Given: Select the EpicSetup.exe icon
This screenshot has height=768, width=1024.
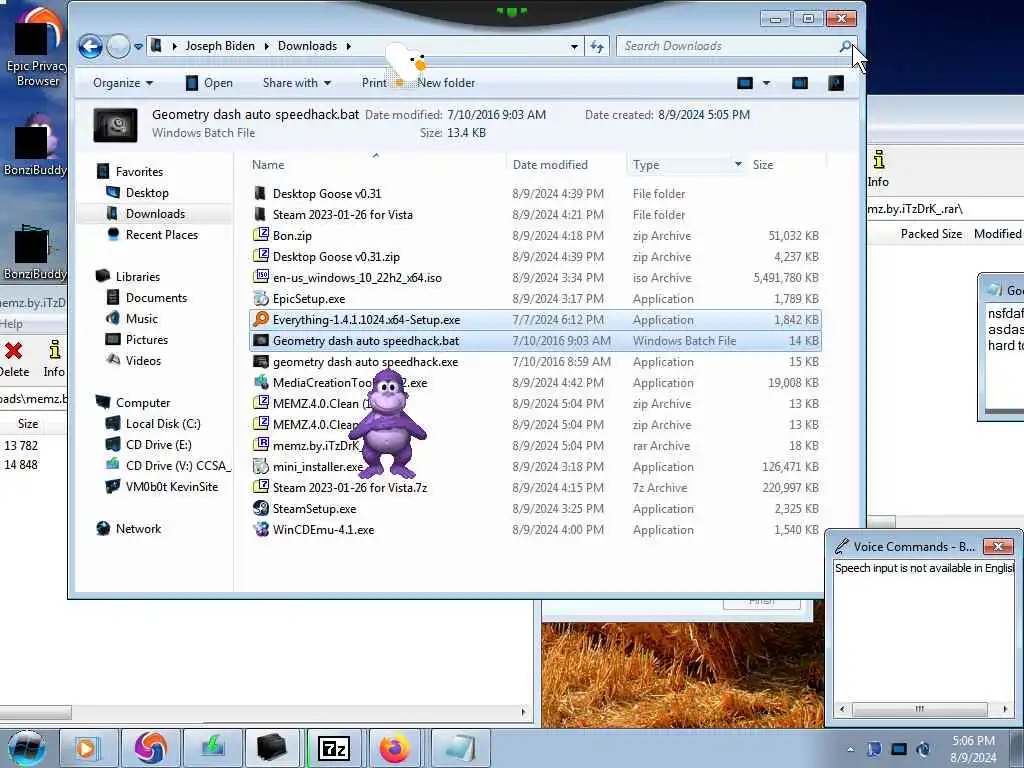Looking at the screenshot, I should click(261, 298).
